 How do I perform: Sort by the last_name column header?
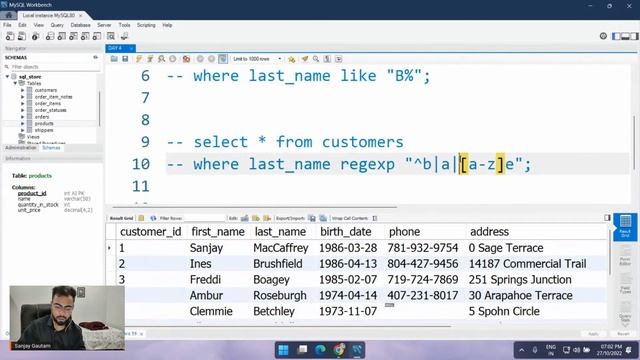point(280,232)
